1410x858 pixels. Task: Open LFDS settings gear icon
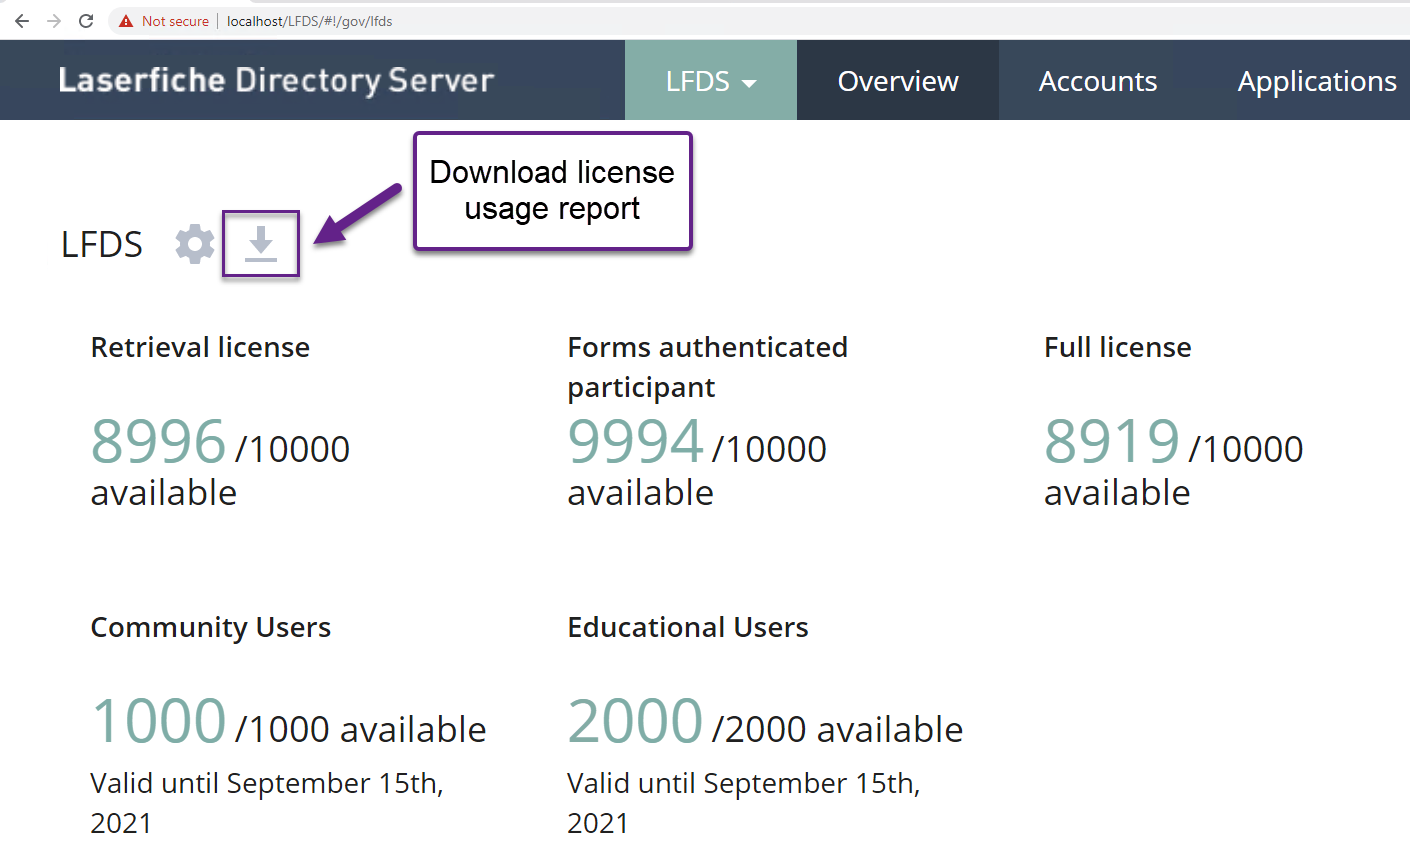pyautogui.click(x=195, y=244)
